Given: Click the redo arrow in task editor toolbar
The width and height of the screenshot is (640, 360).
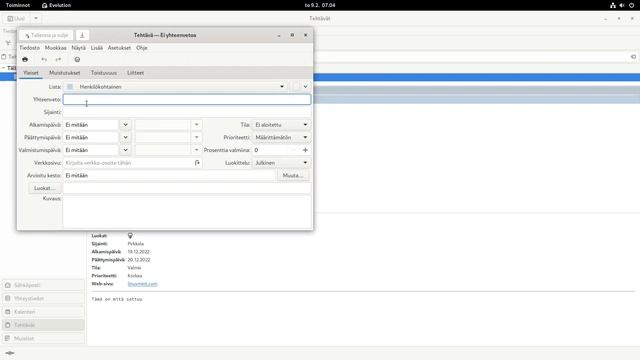Looking at the screenshot, I should (58, 60).
